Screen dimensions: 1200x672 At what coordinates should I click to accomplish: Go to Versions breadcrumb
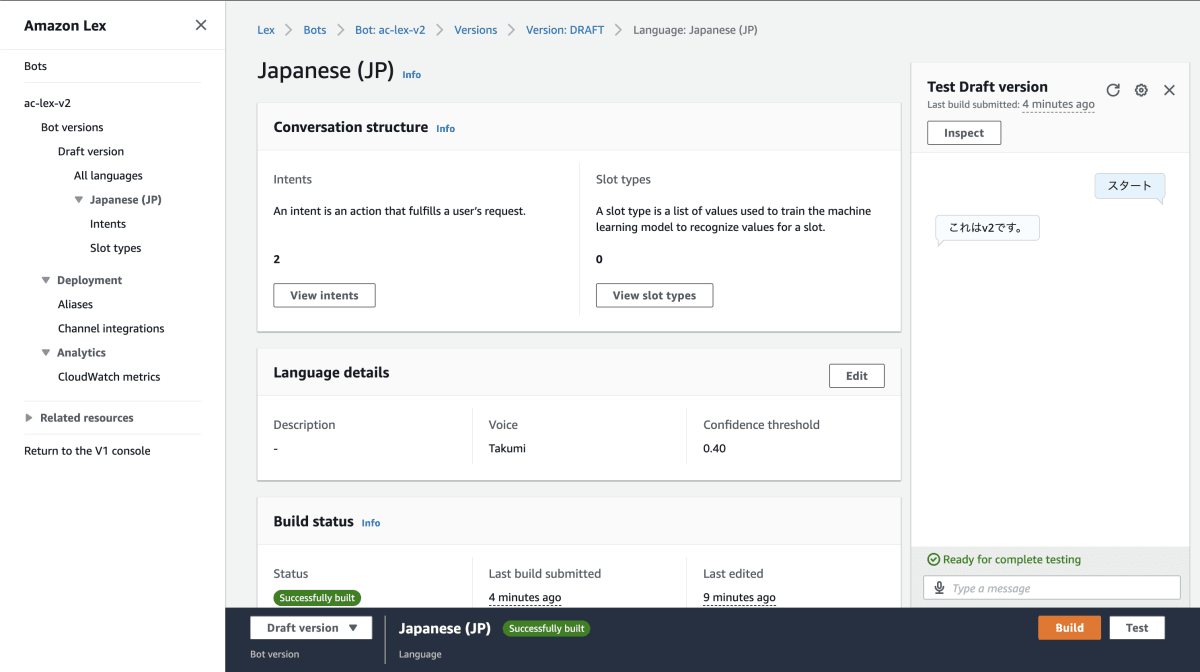pyautogui.click(x=476, y=30)
